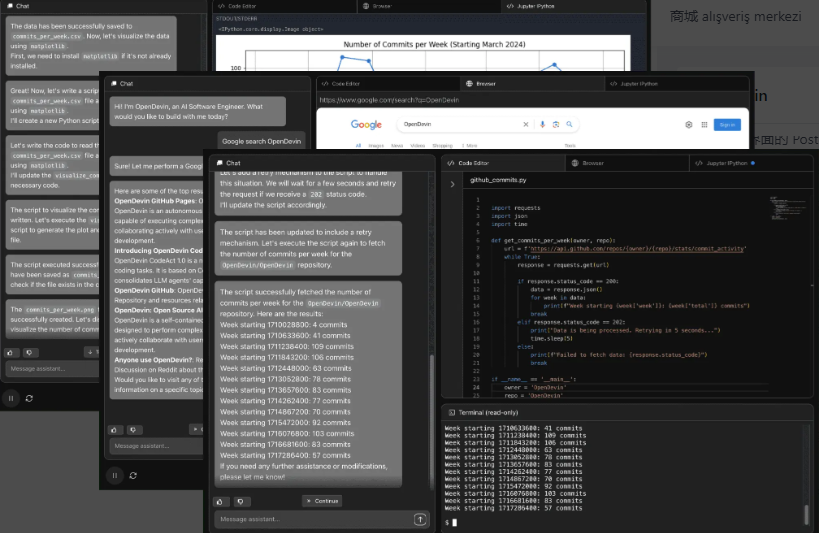
Task: Send message with the arrow-up button
Action: (420, 519)
